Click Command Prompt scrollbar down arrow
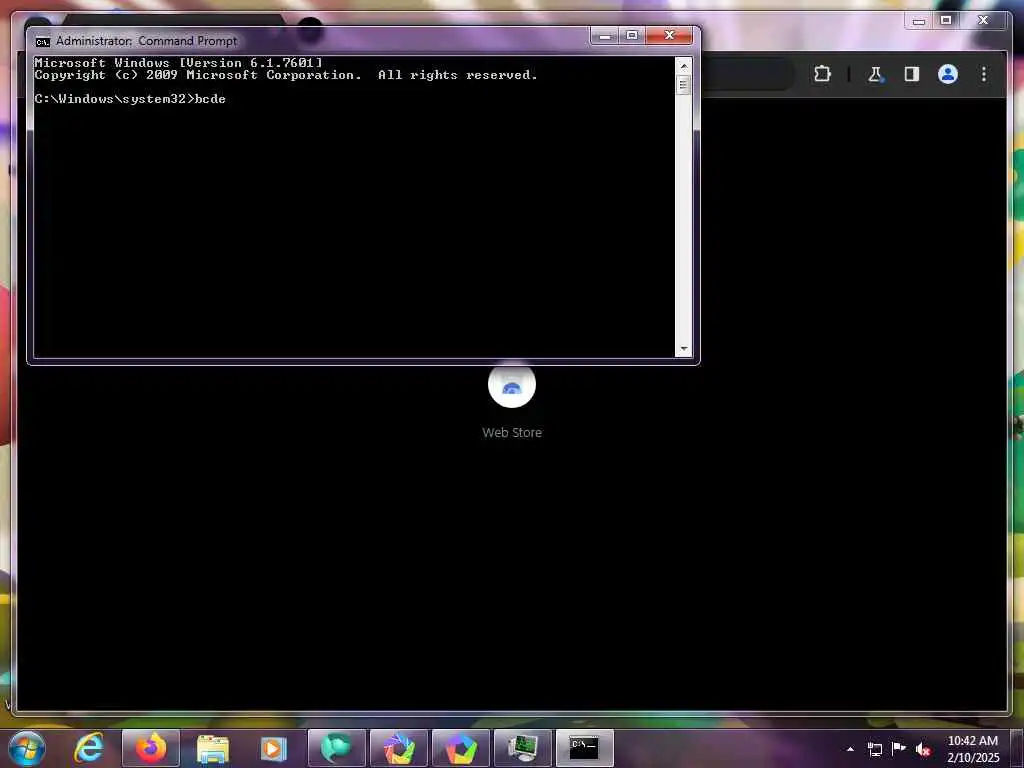This screenshot has height=768, width=1024. coord(684,349)
